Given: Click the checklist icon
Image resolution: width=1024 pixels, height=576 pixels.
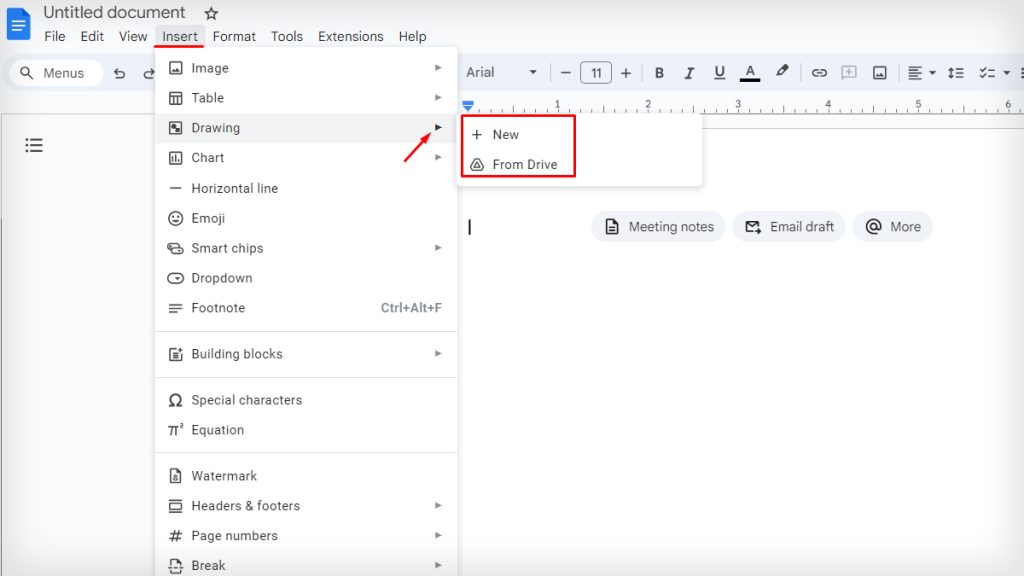Looking at the screenshot, I should tap(987, 72).
